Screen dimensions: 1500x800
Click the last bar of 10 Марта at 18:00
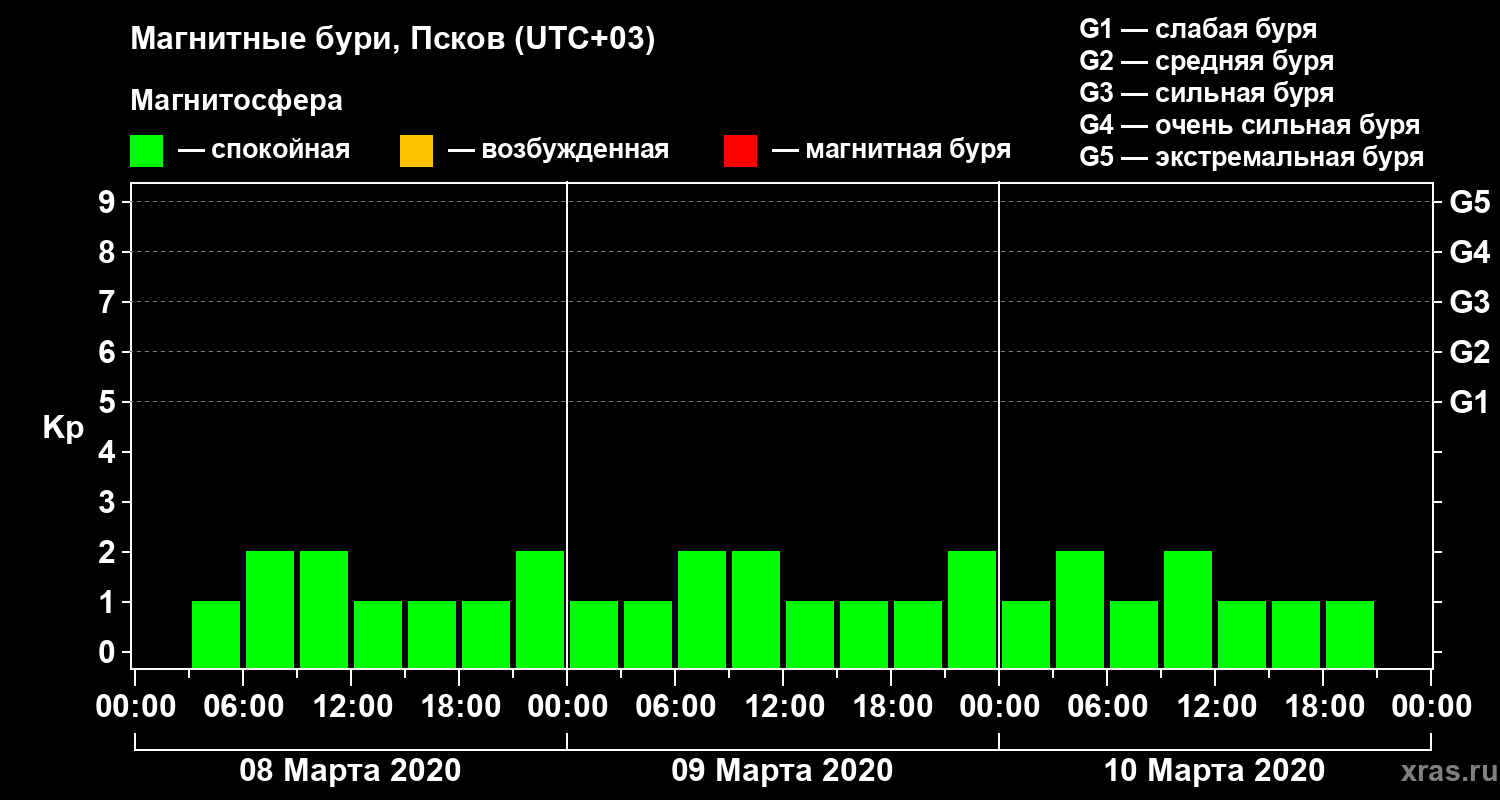(x=1350, y=634)
